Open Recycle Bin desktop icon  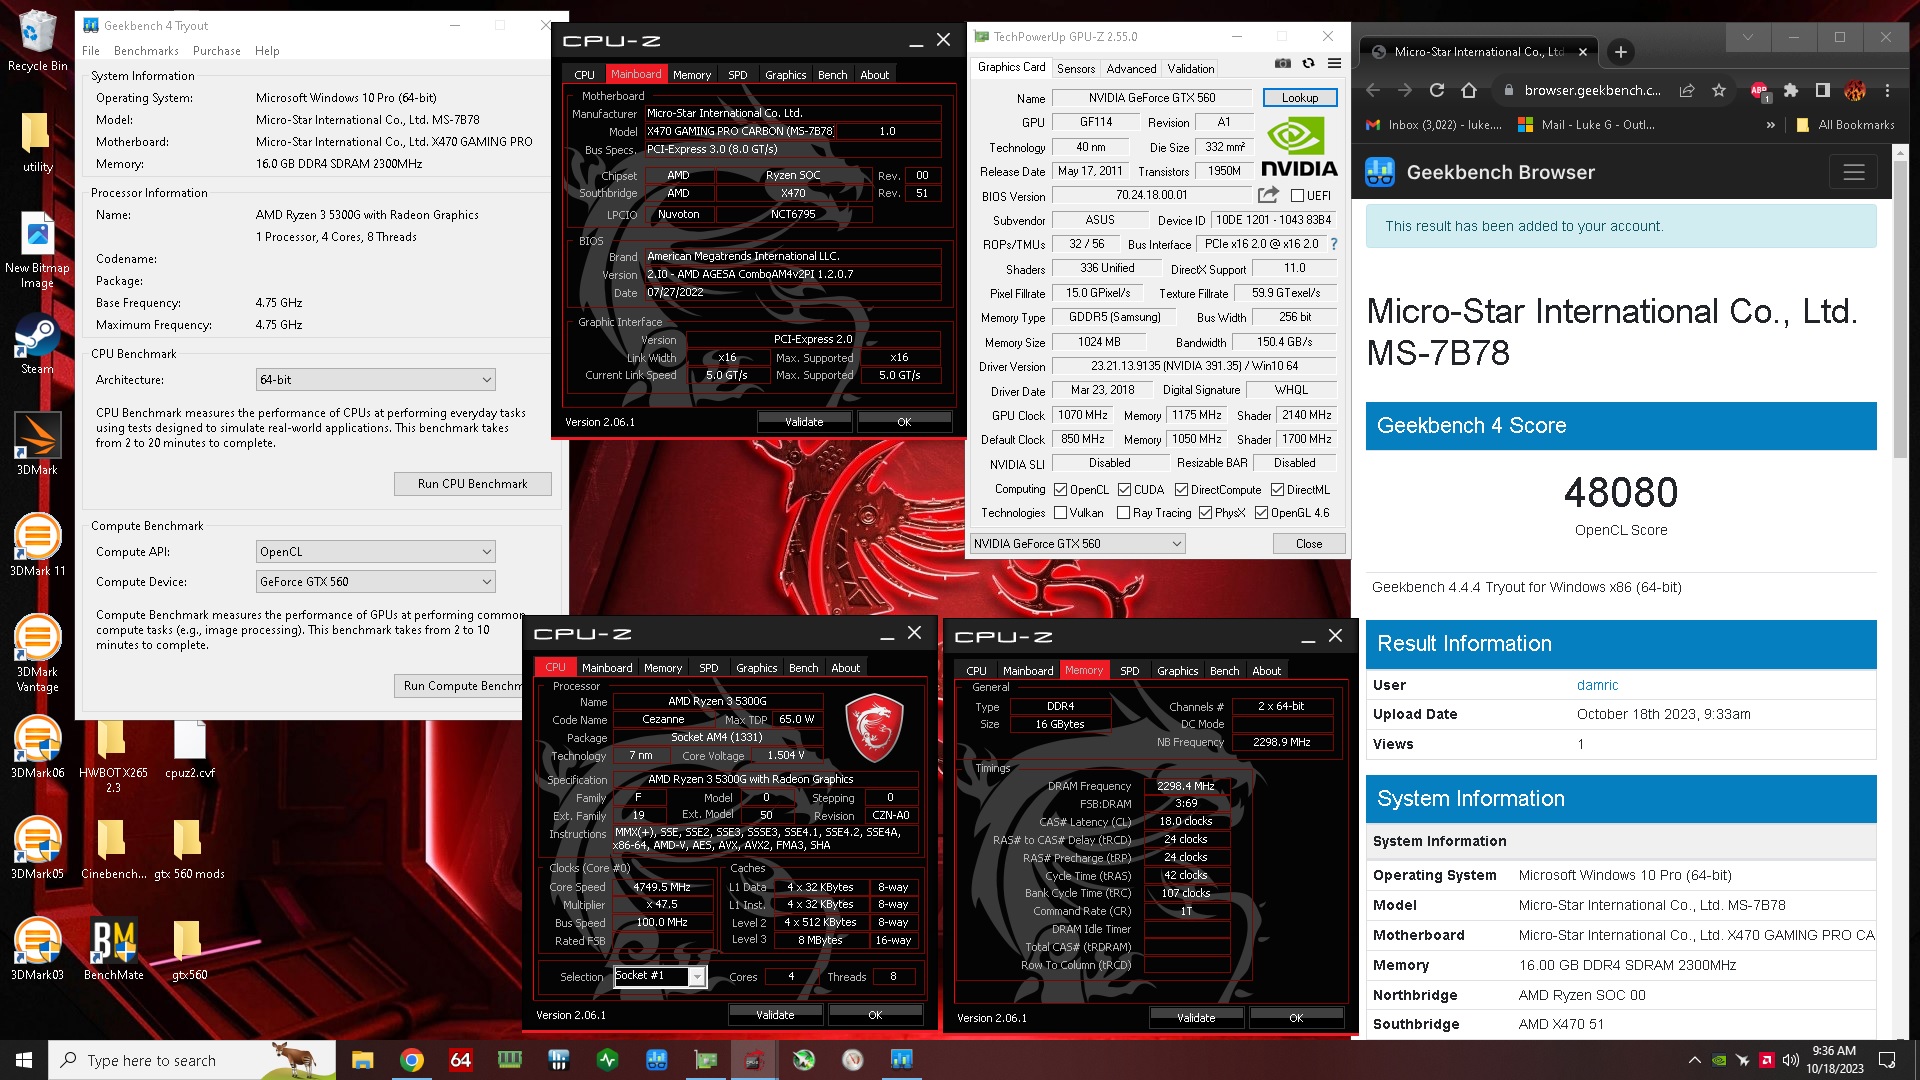pyautogui.click(x=37, y=41)
